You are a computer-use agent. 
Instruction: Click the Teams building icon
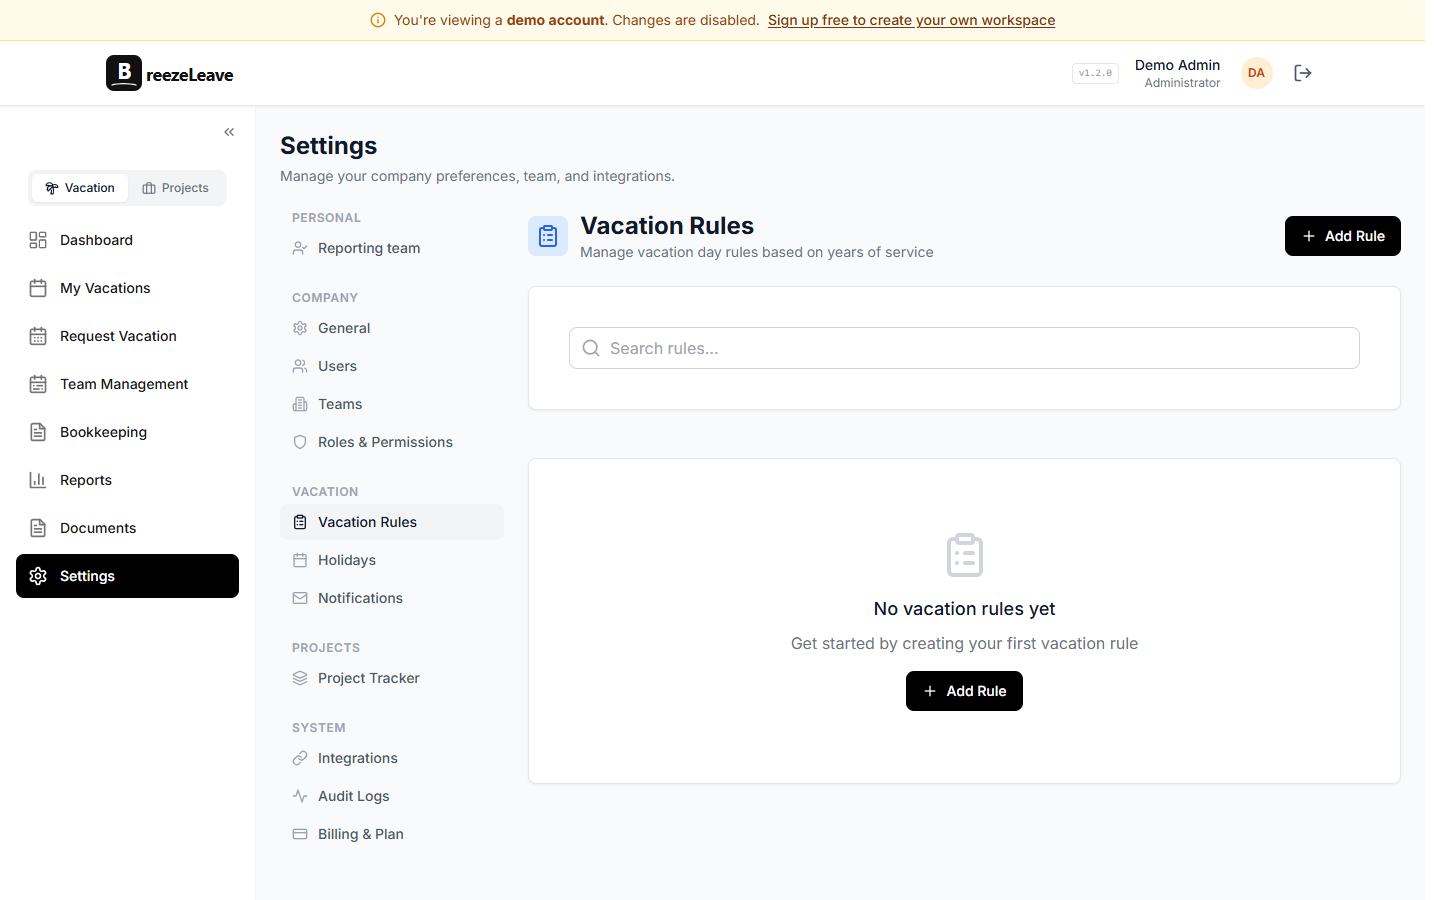[x=300, y=404]
